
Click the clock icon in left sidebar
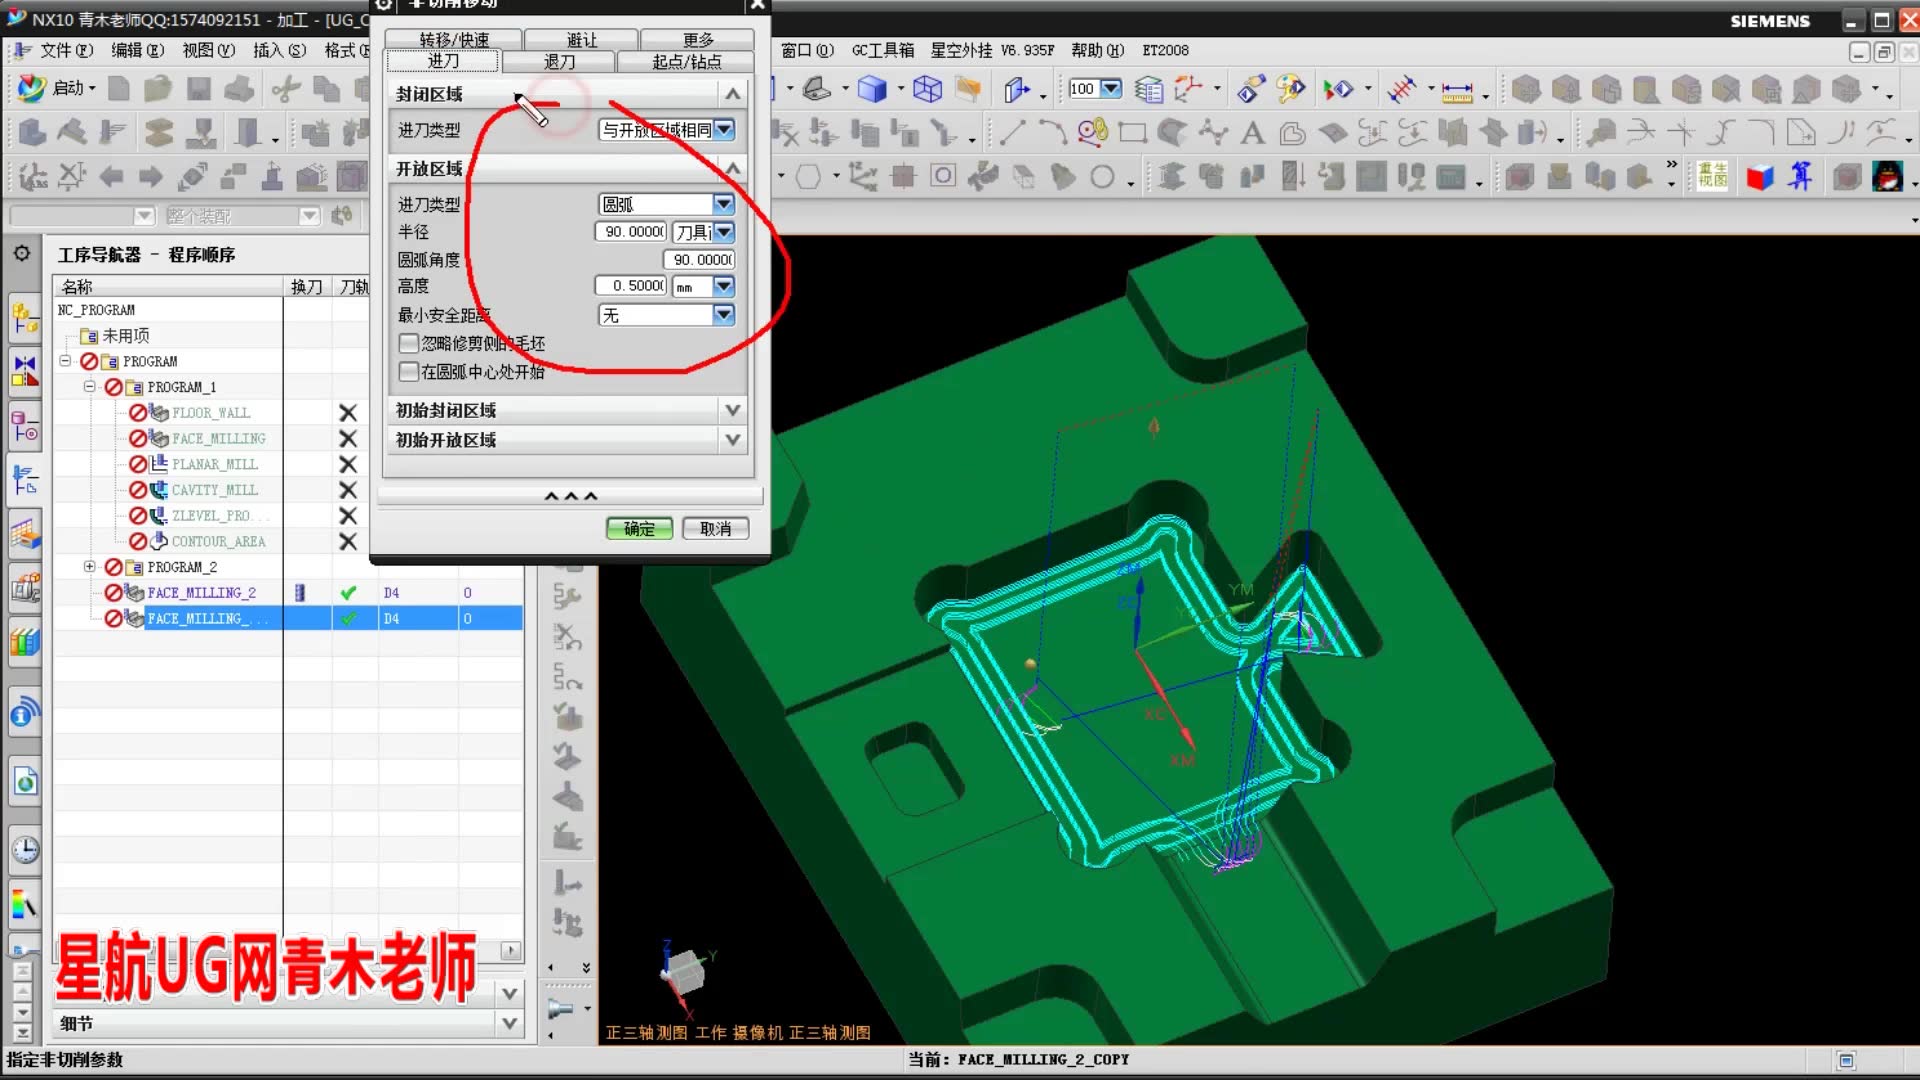[25, 850]
